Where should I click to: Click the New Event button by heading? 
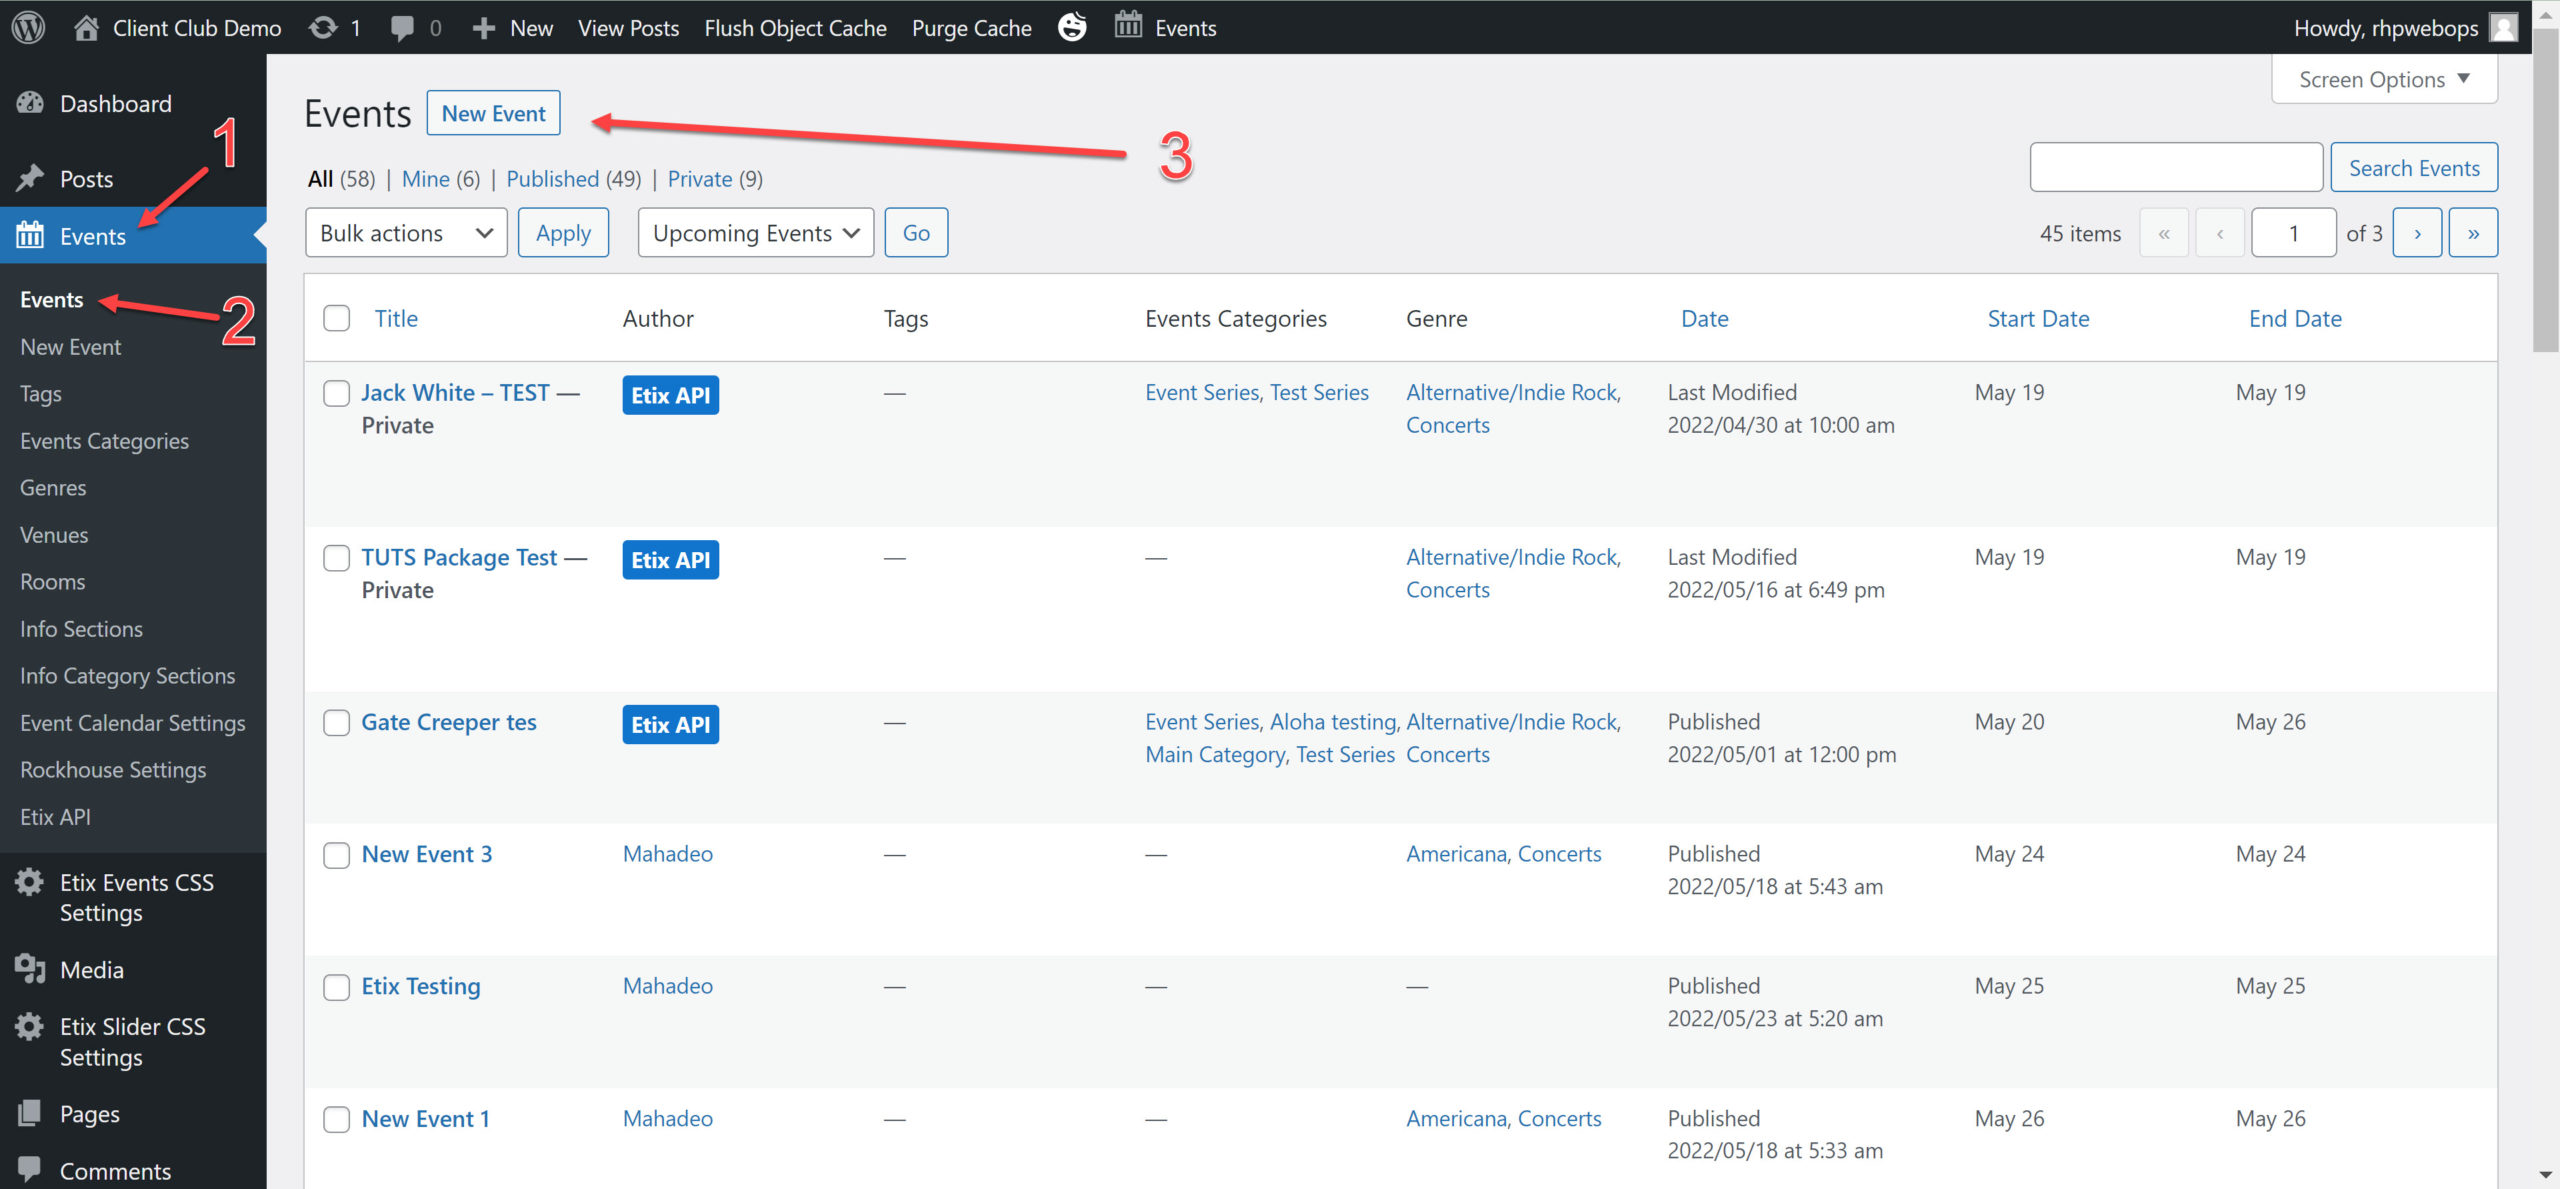[493, 113]
